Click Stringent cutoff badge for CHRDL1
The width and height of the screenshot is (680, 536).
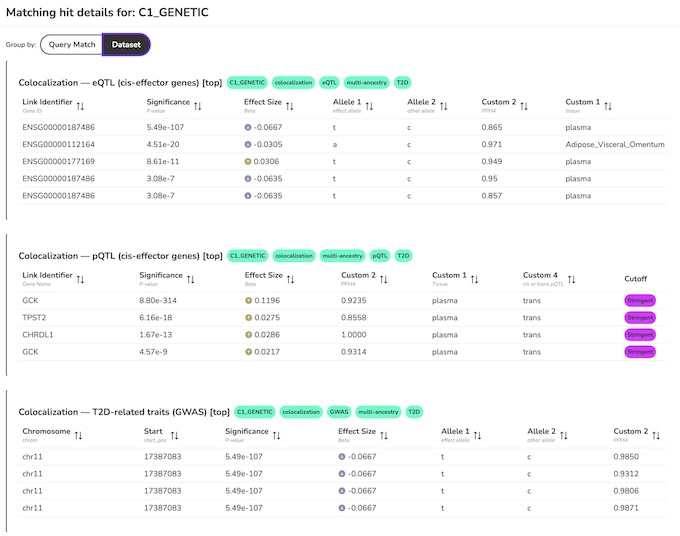tap(640, 335)
